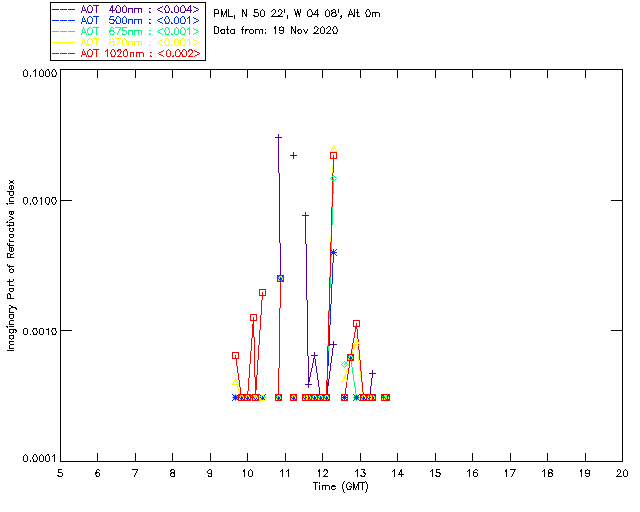Click the x-axis tick label 17

click(x=510, y=473)
